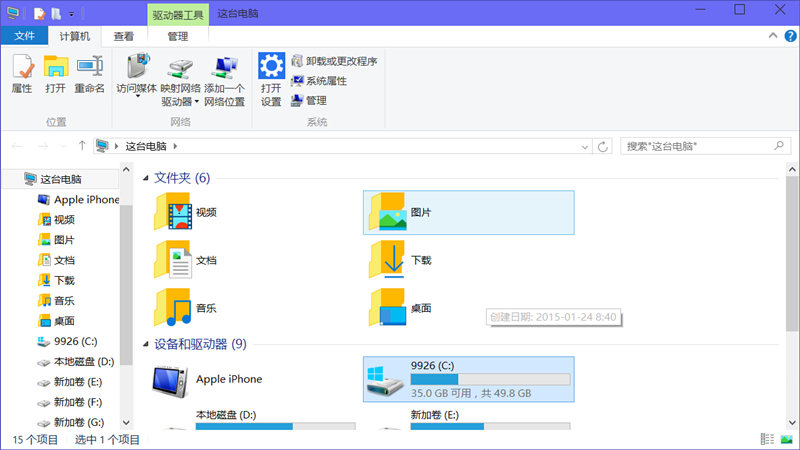Screen dimensions: 800x450
Task: Select 这台电脑 in the navigation tree
Action: 61,179
